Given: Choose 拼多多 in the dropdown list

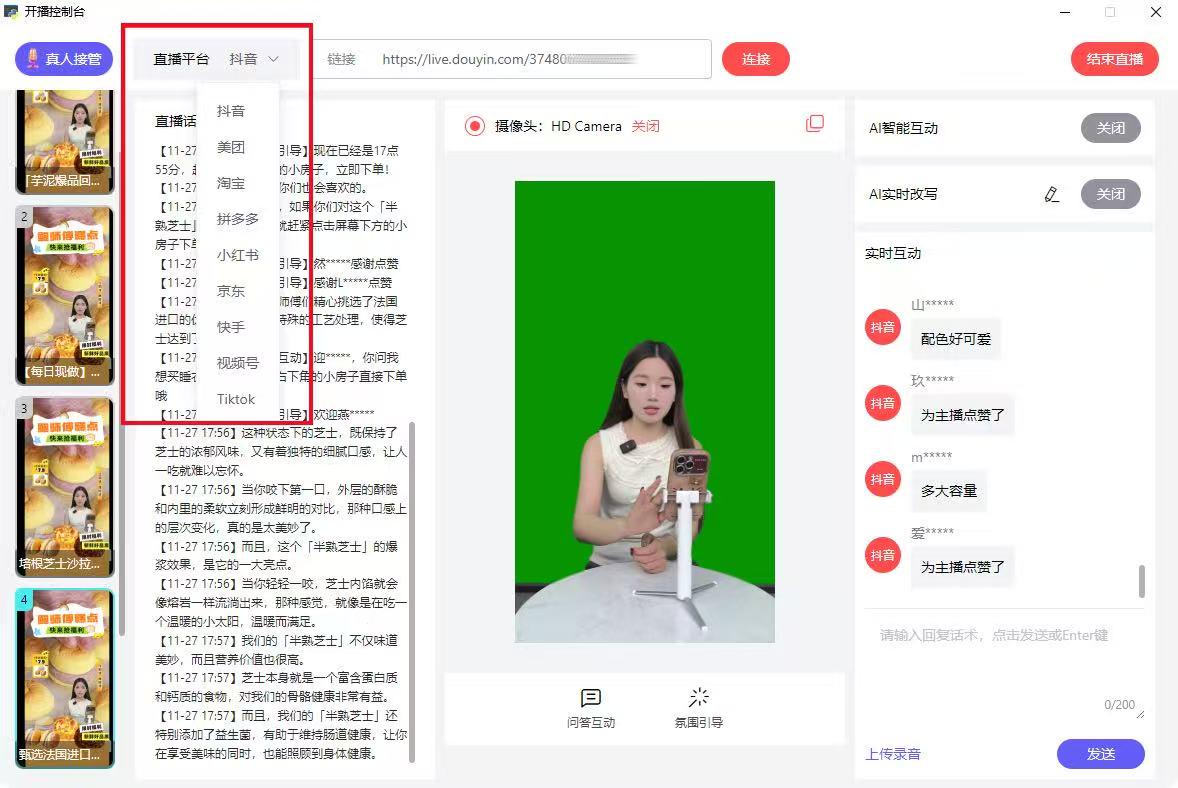Looking at the screenshot, I should point(237,219).
